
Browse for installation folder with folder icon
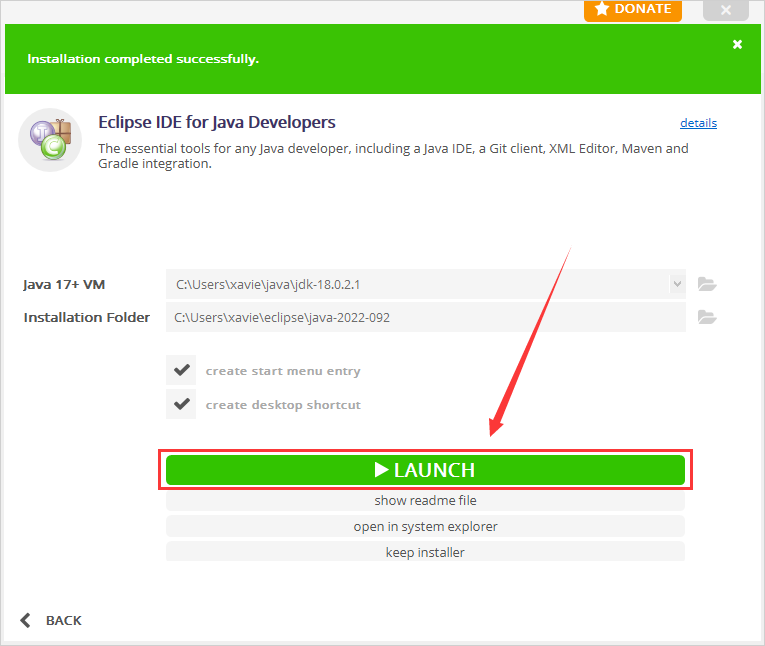[707, 318]
